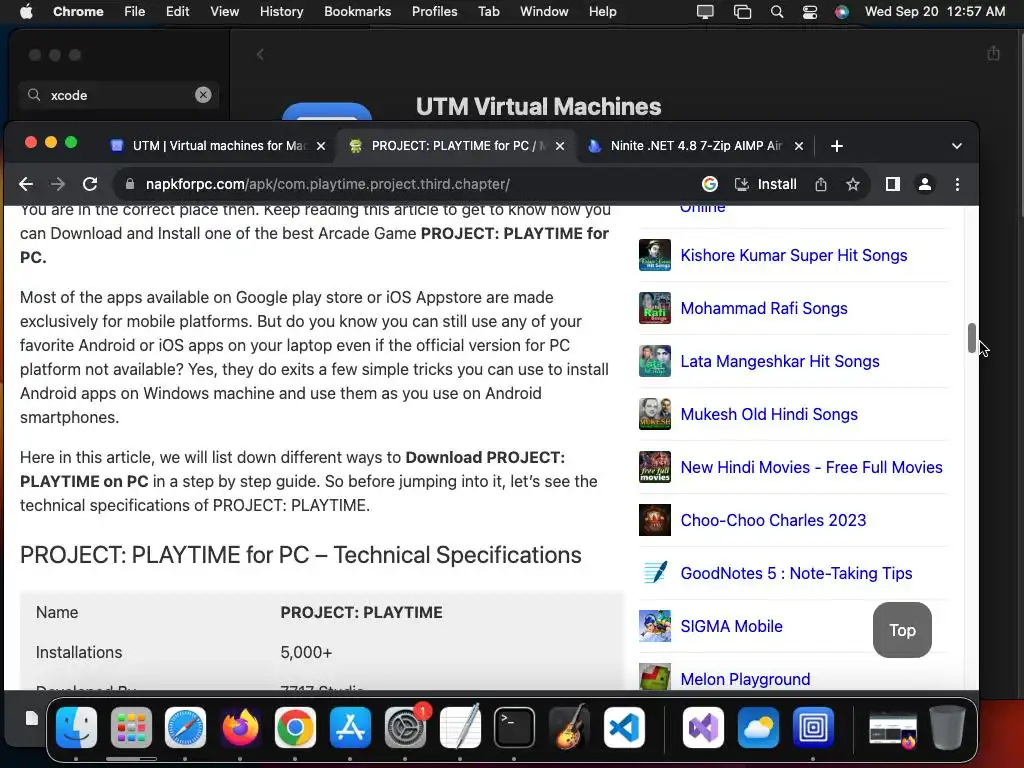Screen dimensions: 1024x768
Task: Open App Store from the Dock
Action: tap(350, 728)
